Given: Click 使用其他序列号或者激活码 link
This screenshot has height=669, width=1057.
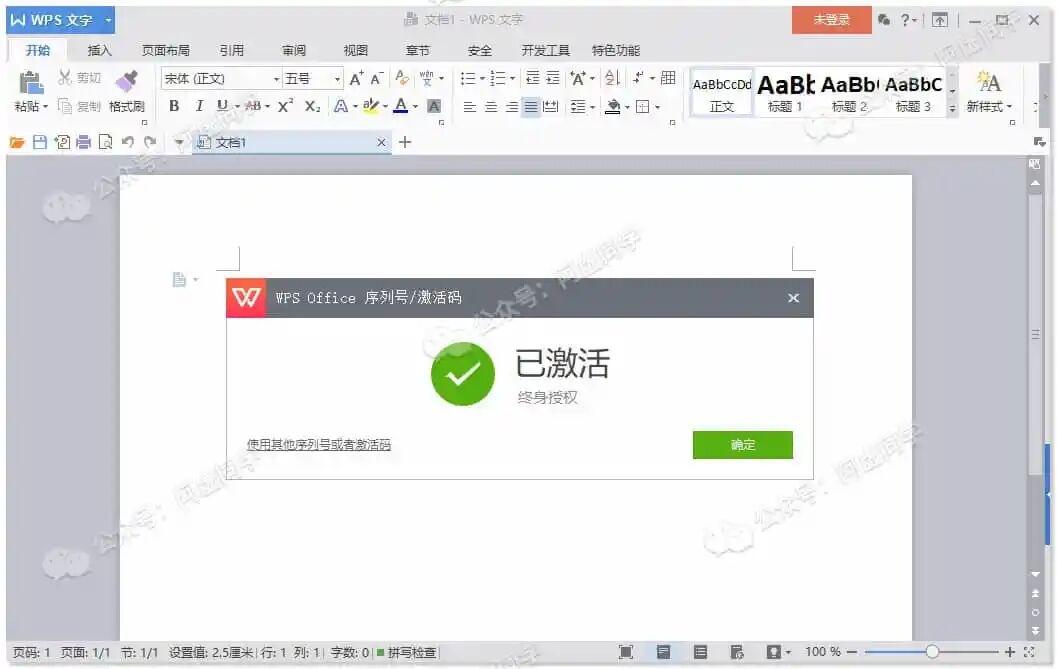Looking at the screenshot, I should click(319, 444).
